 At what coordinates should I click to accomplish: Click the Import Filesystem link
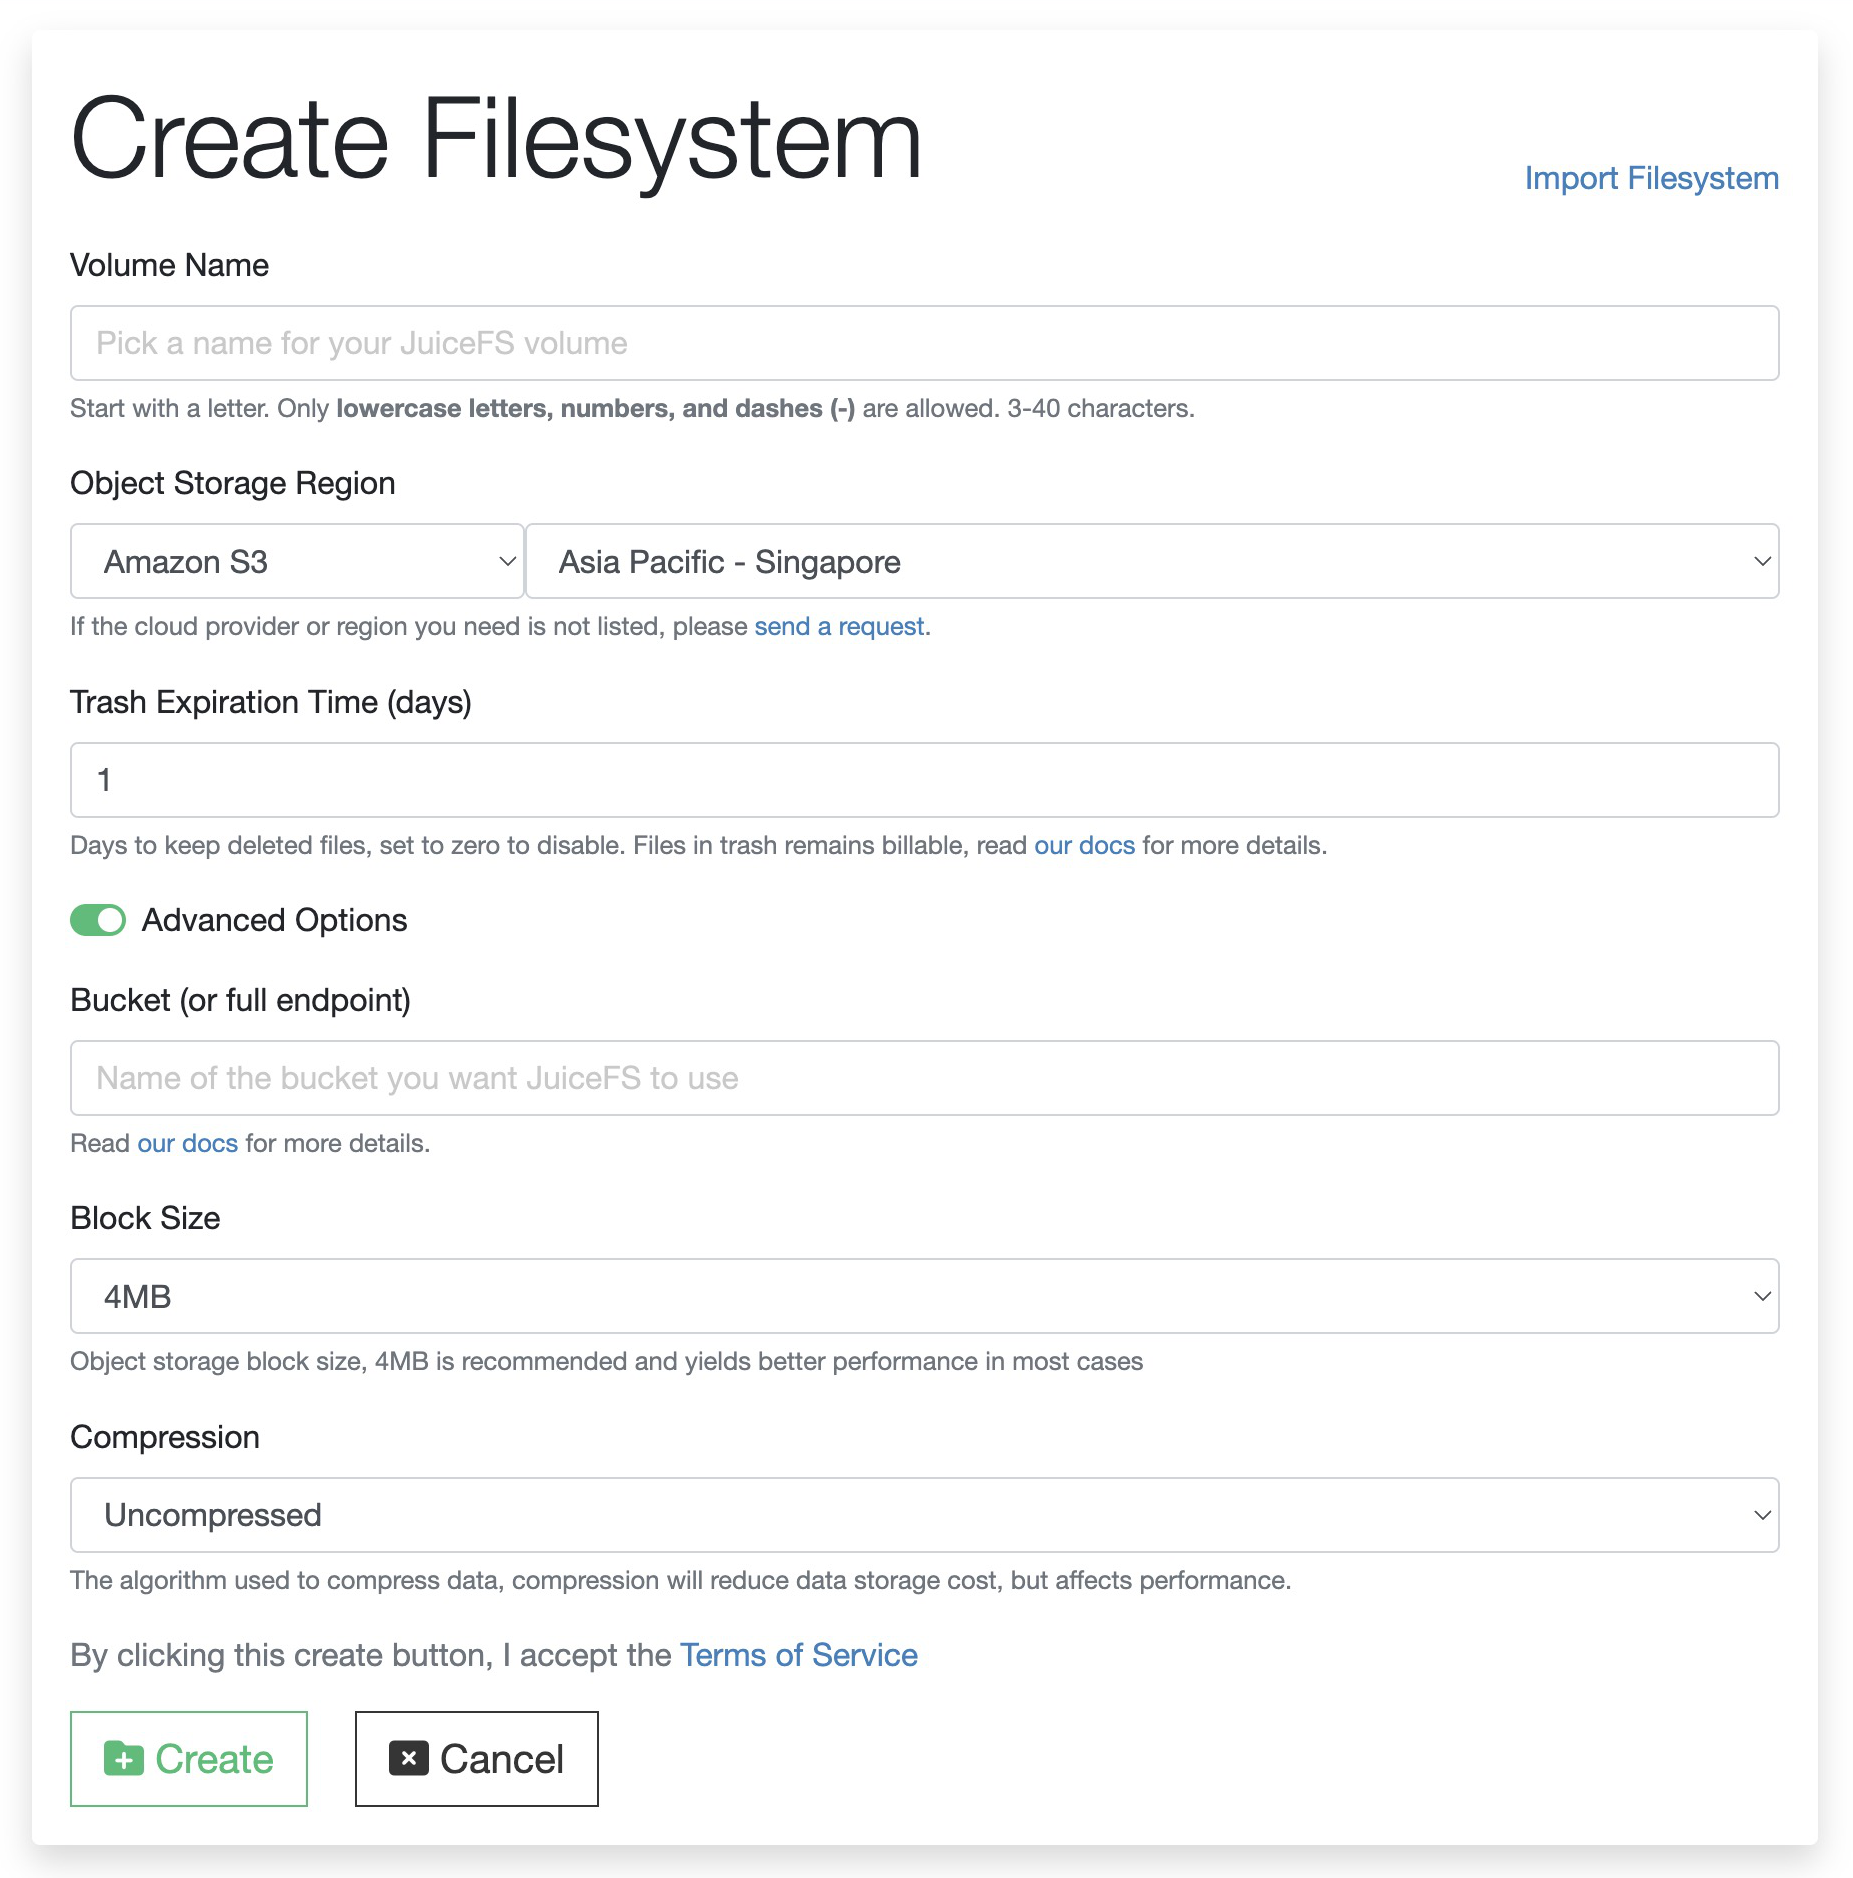(1651, 178)
